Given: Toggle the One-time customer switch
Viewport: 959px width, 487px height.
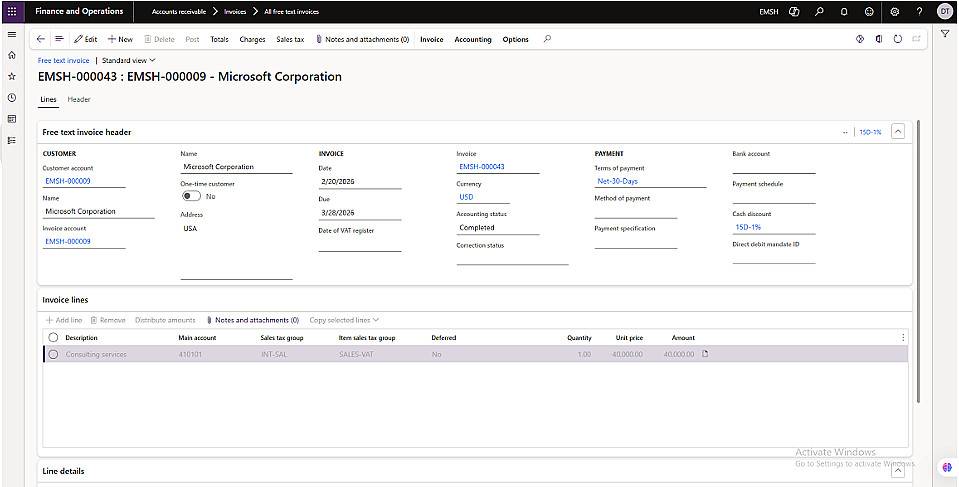Looking at the screenshot, I should [191, 196].
